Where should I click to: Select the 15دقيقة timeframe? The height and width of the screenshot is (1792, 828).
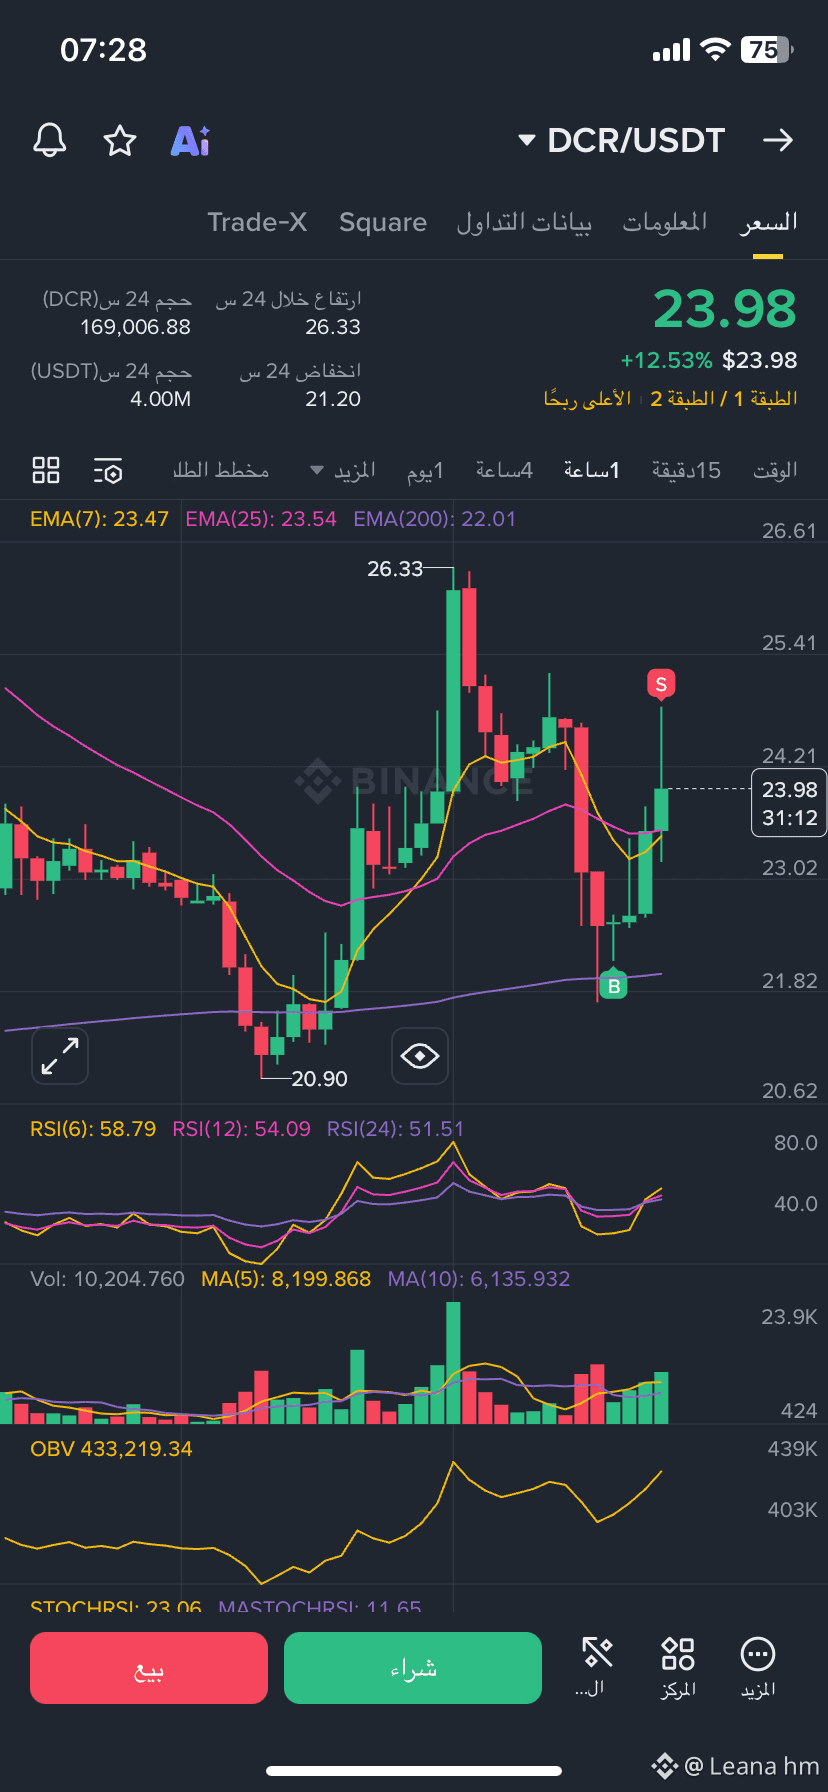click(686, 470)
